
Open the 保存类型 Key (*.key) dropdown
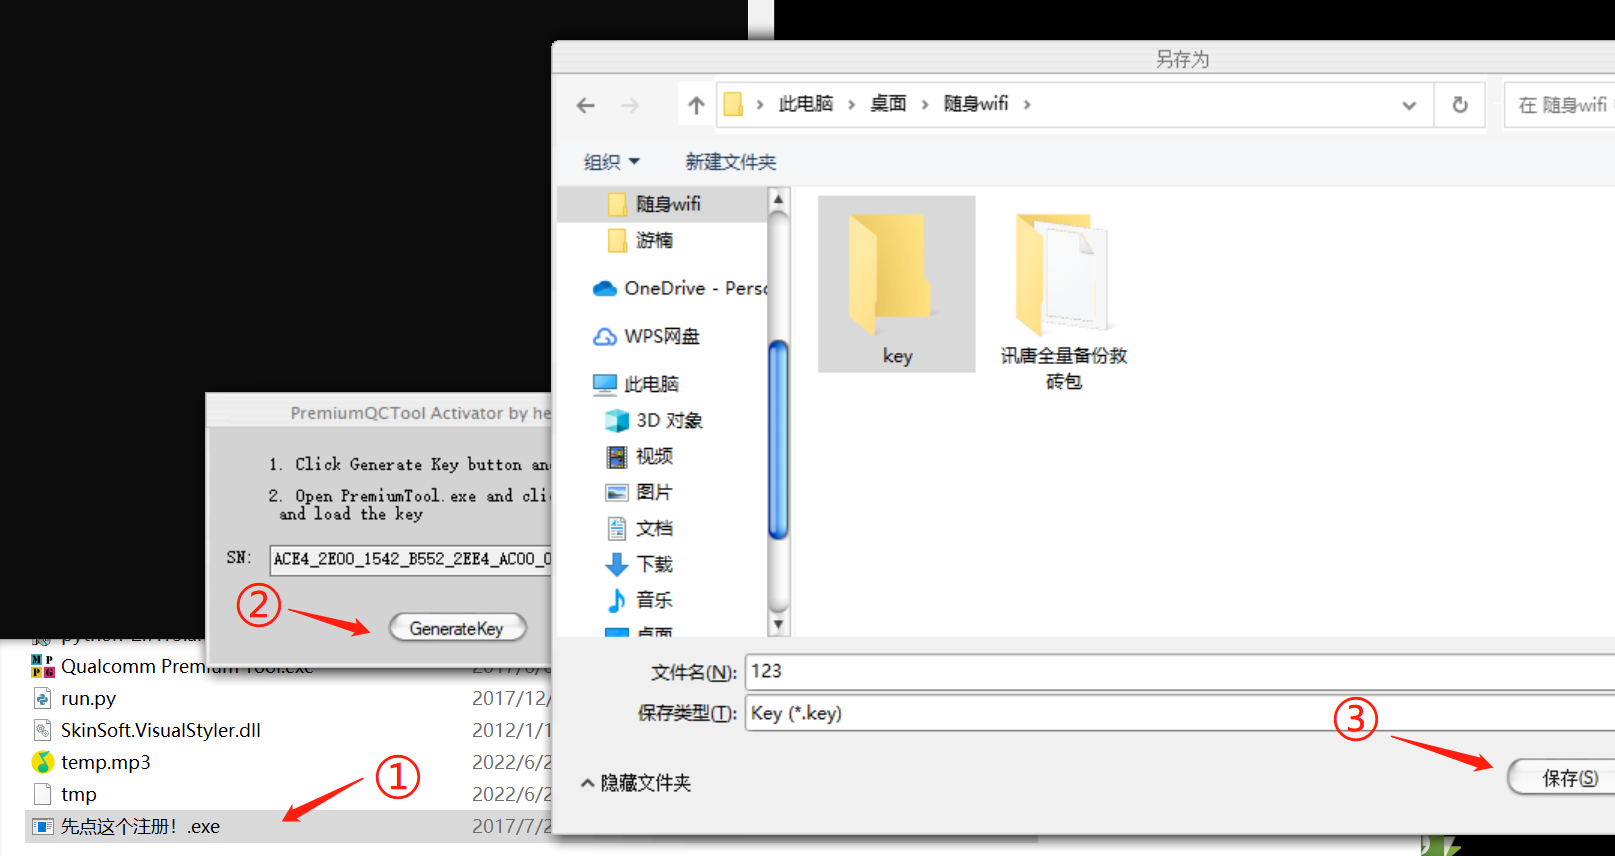(1180, 713)
